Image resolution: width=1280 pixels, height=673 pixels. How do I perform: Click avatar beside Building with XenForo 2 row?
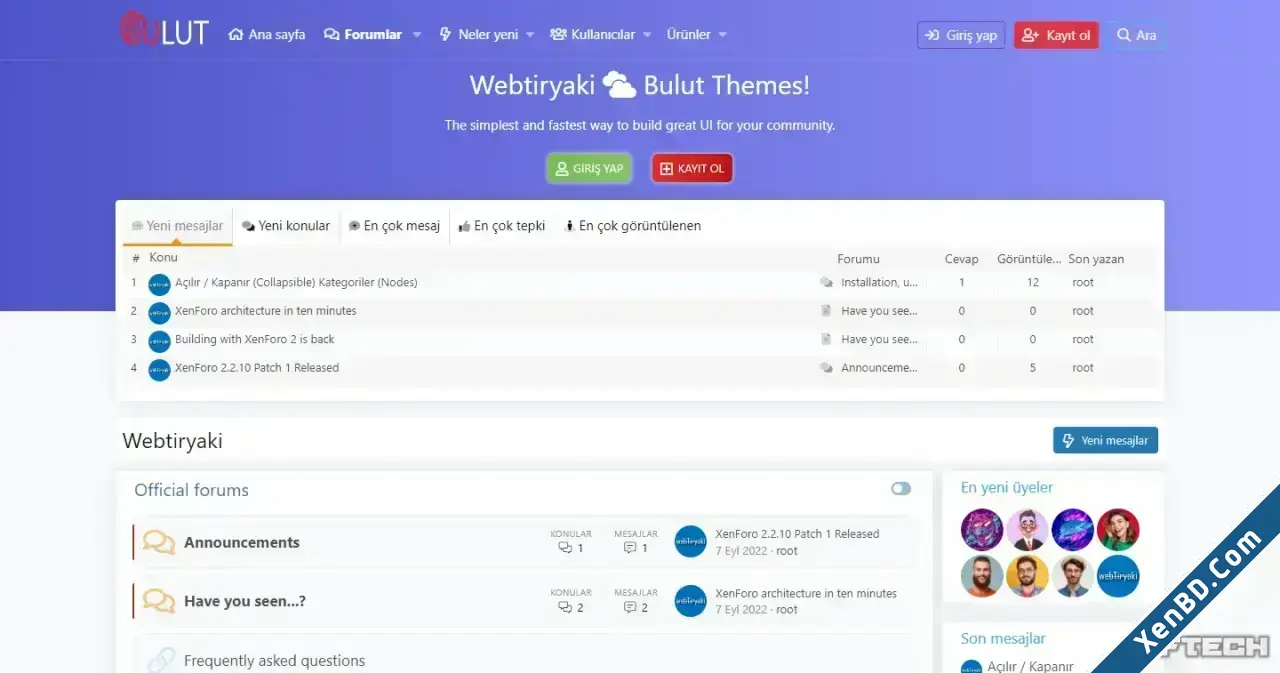pyautogui.click(x=160, y=341)
